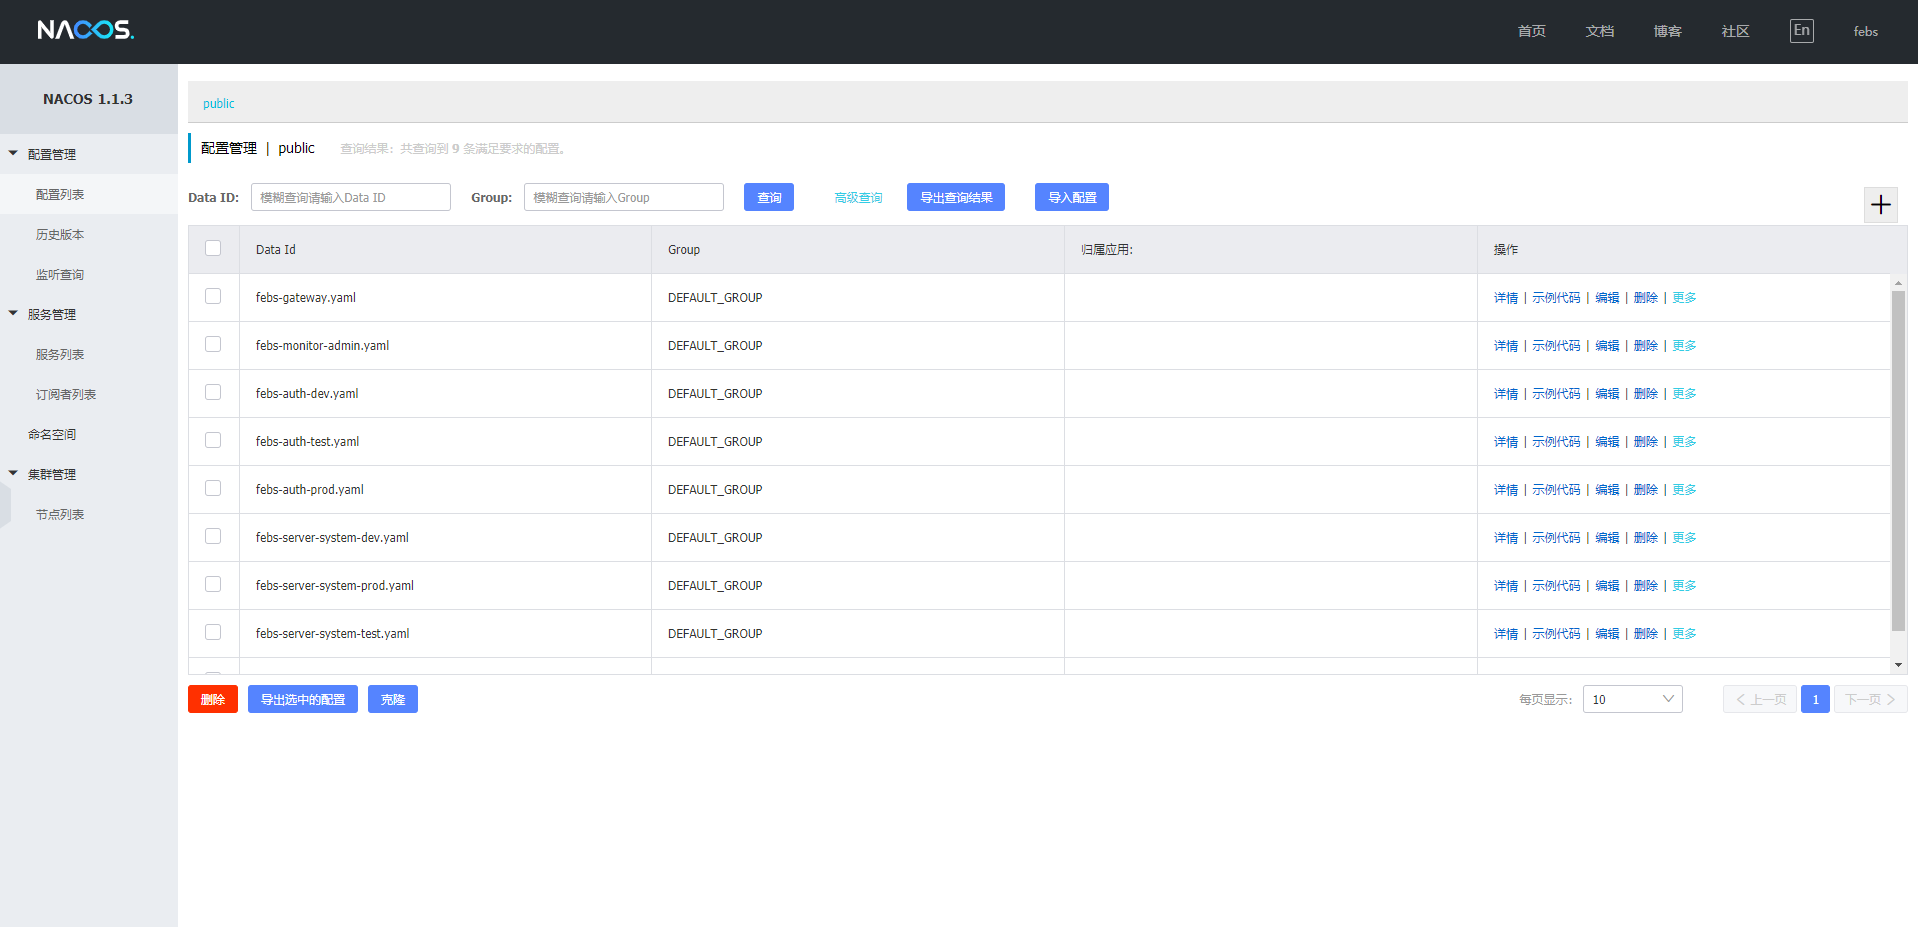Collapse the 服务管理 sidebar section
This screenshot has width=1918, height=927.
pyautogui.click(x=50, y=313)
